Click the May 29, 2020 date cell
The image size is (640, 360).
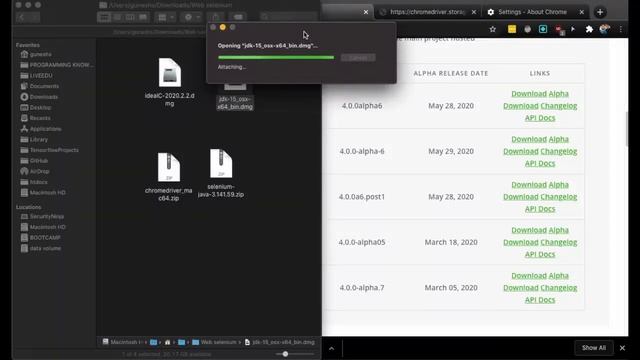[451, 151]
